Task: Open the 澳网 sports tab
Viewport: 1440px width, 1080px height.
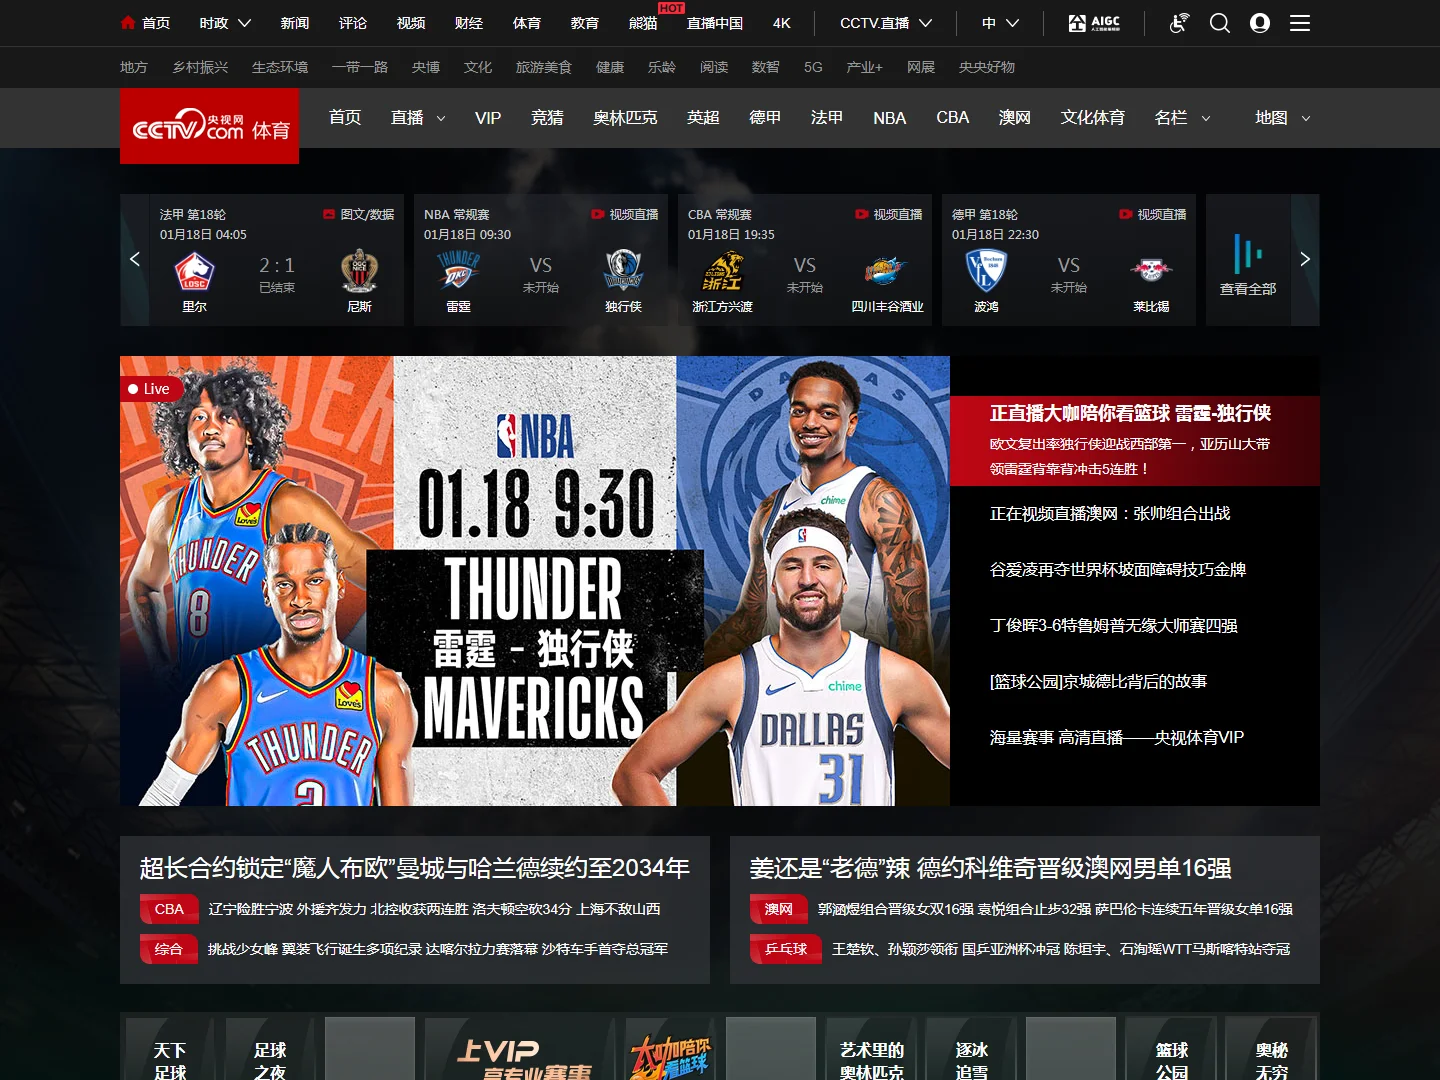Action: click(1014, 118)
